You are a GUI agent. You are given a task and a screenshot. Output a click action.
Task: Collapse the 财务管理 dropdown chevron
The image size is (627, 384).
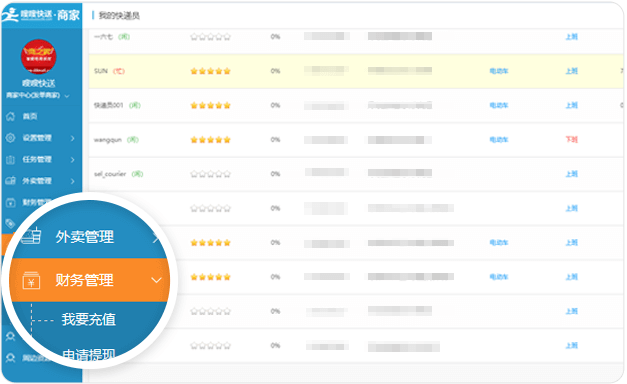click(157, 280)
